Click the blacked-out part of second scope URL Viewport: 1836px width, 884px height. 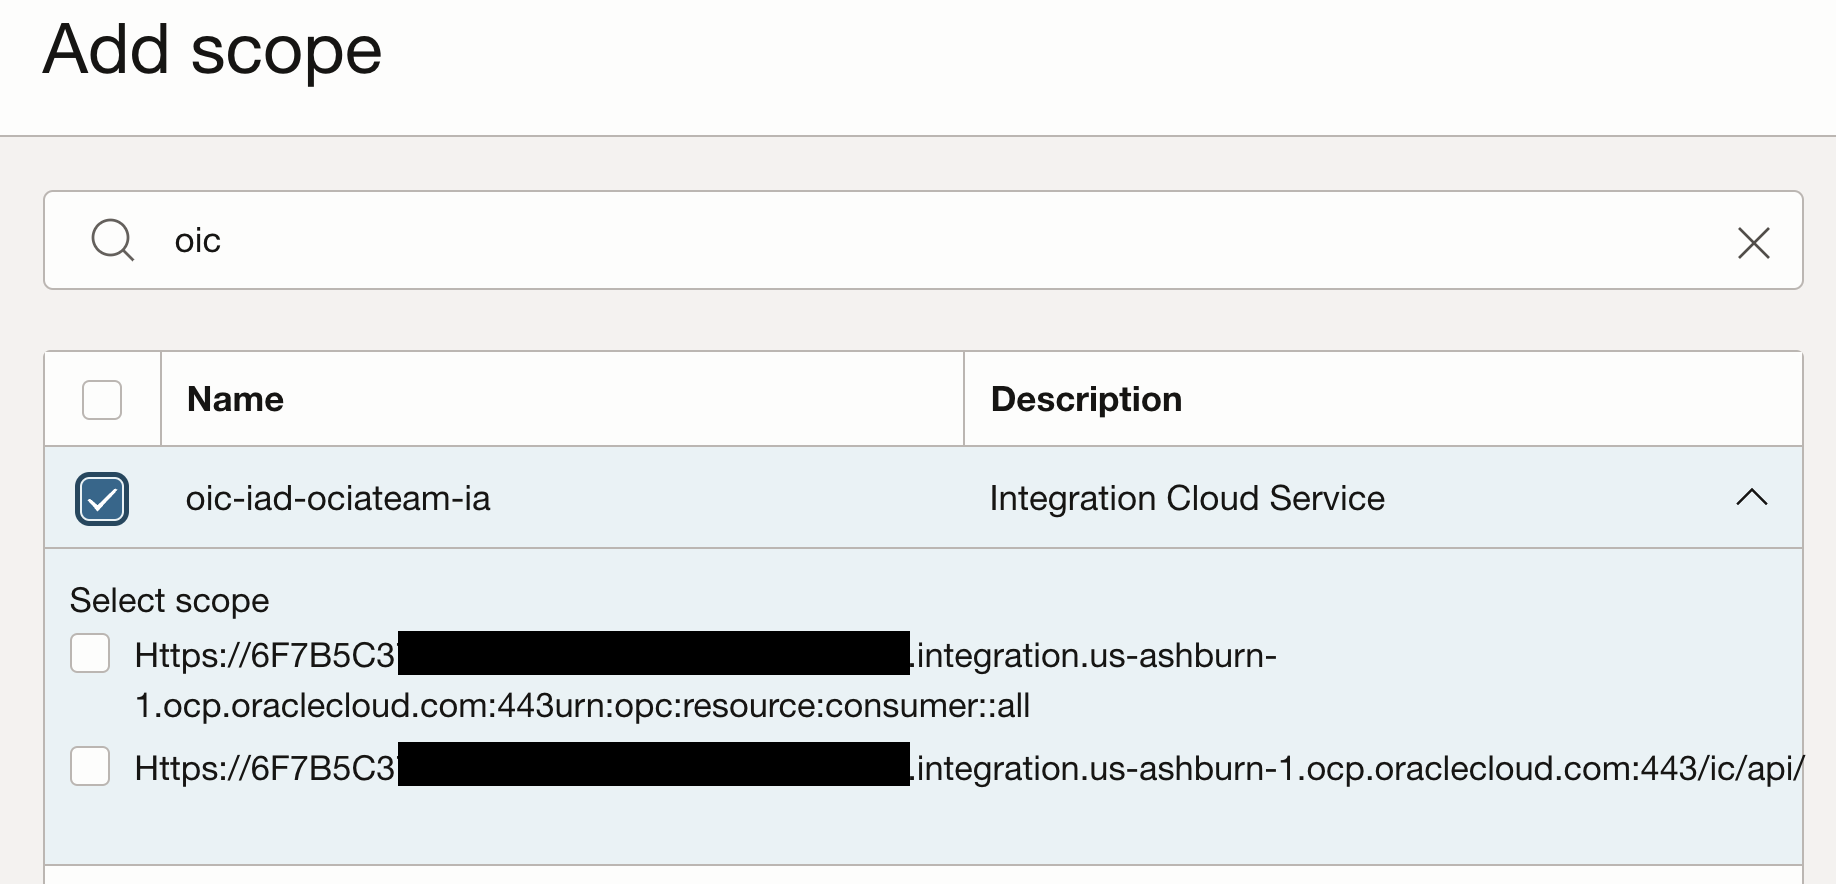click(653, 765)
